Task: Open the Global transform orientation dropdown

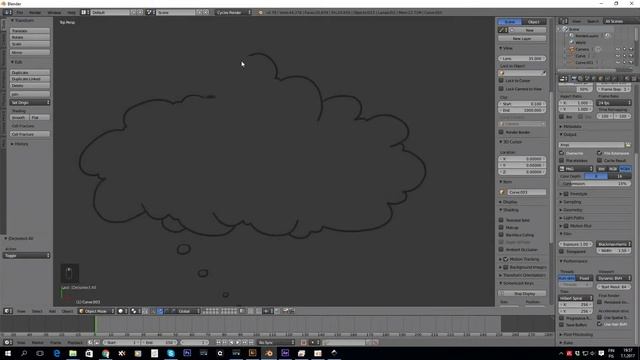Action: (187, 311)
